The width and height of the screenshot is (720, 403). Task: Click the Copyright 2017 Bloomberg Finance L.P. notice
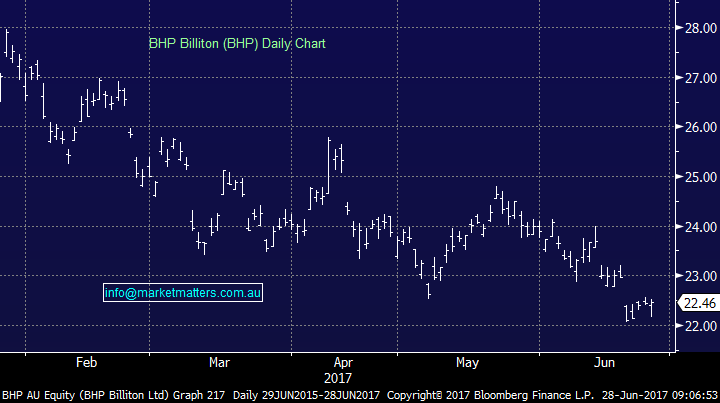point(490,395)
